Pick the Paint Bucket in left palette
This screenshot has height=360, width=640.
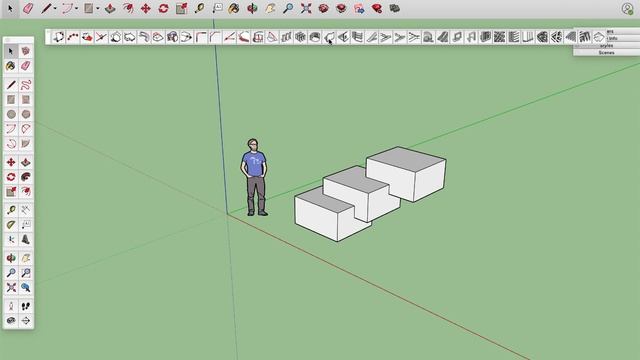11,66
